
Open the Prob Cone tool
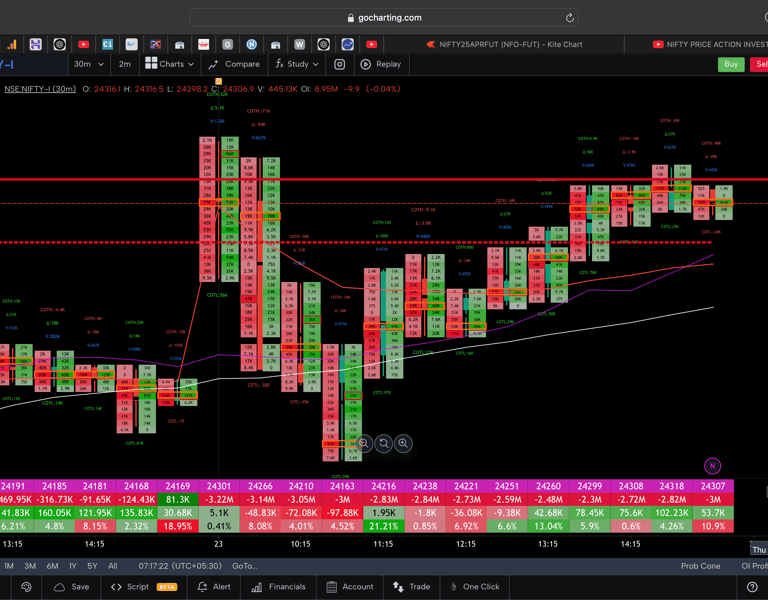pos(700,566)
